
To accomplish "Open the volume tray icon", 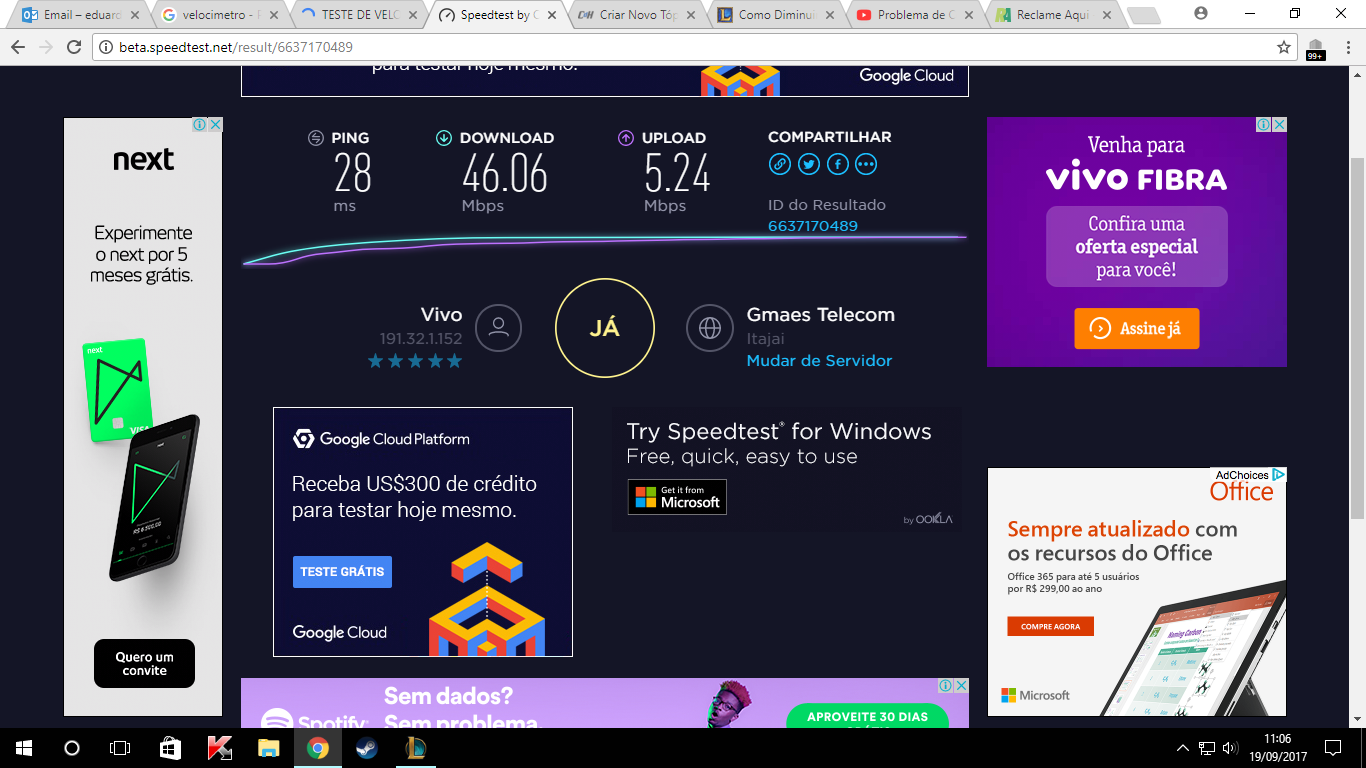I will 1231,748.
